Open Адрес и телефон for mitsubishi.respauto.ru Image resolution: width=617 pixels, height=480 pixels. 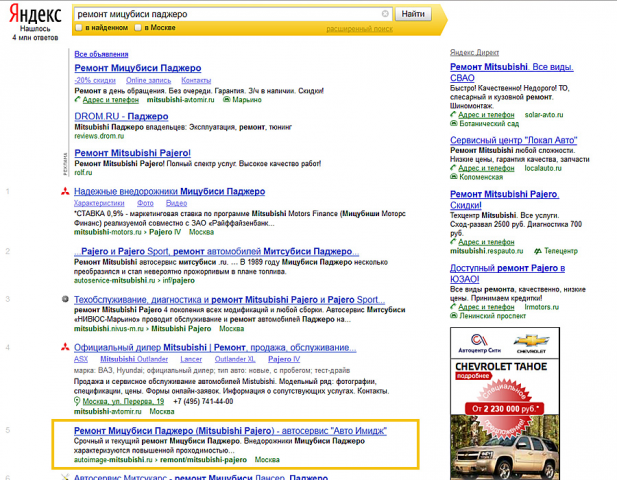click(486, 242)
